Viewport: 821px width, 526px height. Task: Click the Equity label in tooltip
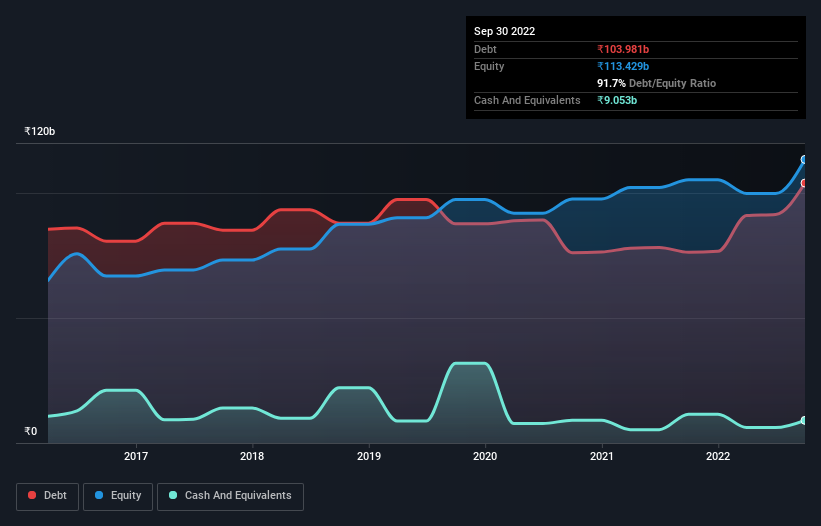click(489, 66)
